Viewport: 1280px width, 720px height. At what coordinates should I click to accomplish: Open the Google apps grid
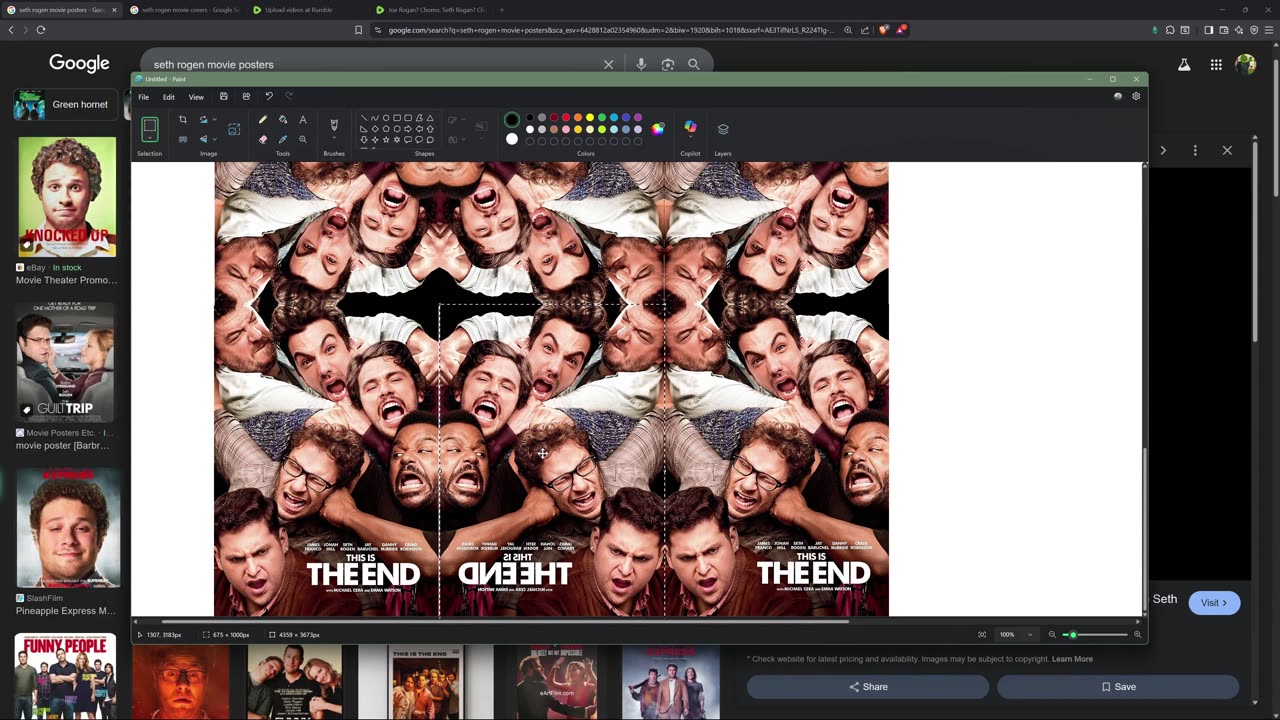pos(1216,65)
